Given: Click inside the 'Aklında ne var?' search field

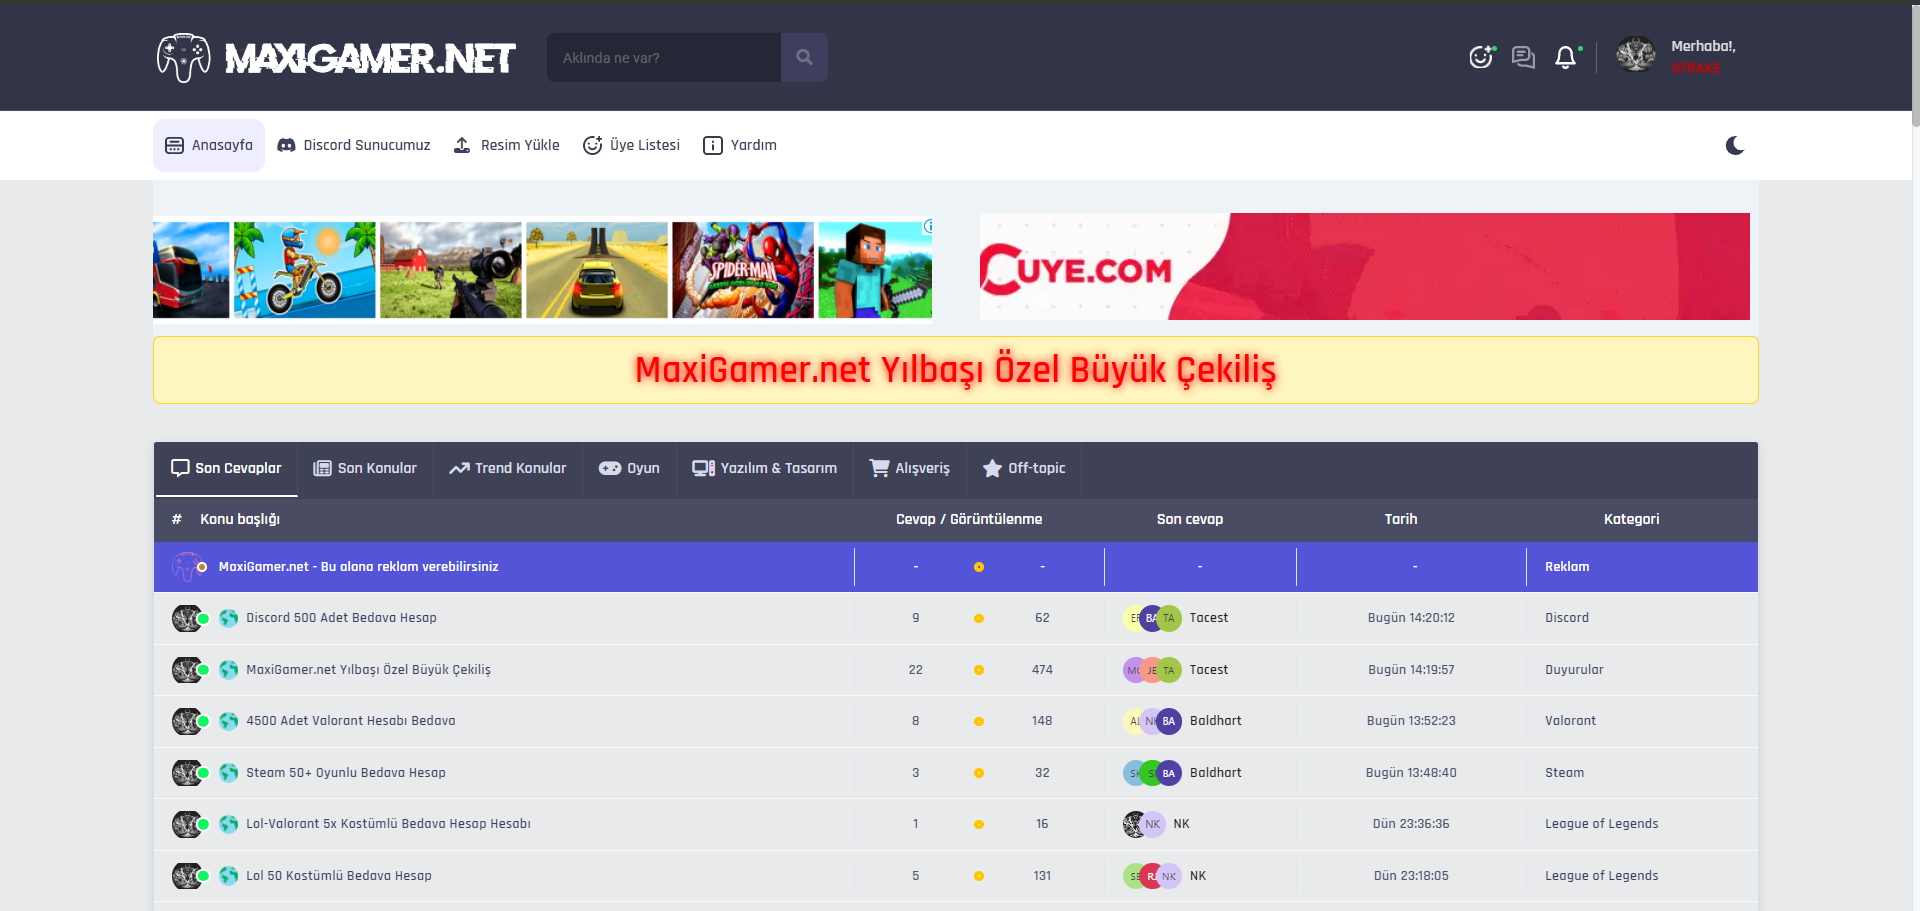Looking at the screenshot, I should (x=664, y=57).
